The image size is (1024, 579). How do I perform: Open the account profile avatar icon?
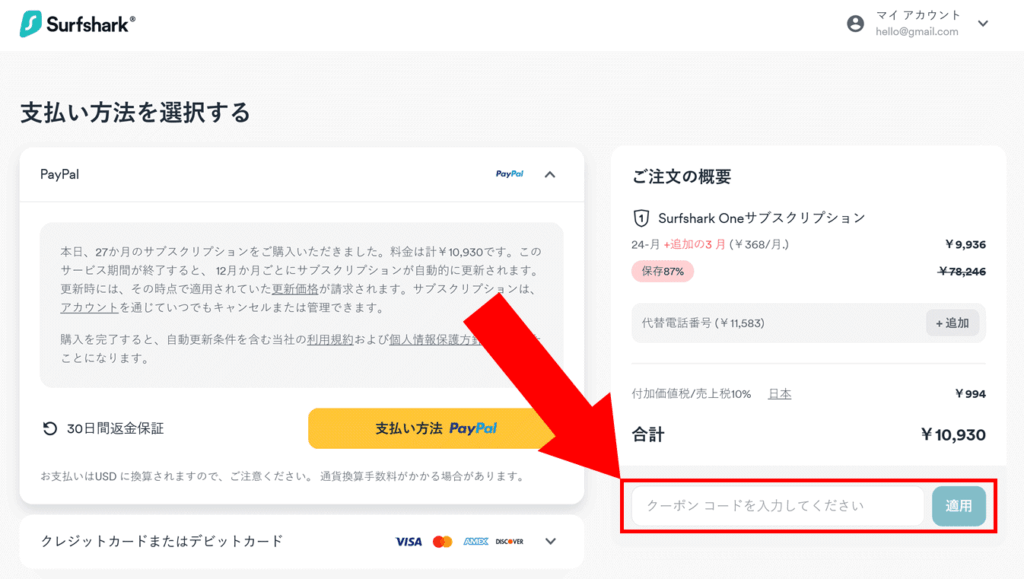tap(855, 23)
